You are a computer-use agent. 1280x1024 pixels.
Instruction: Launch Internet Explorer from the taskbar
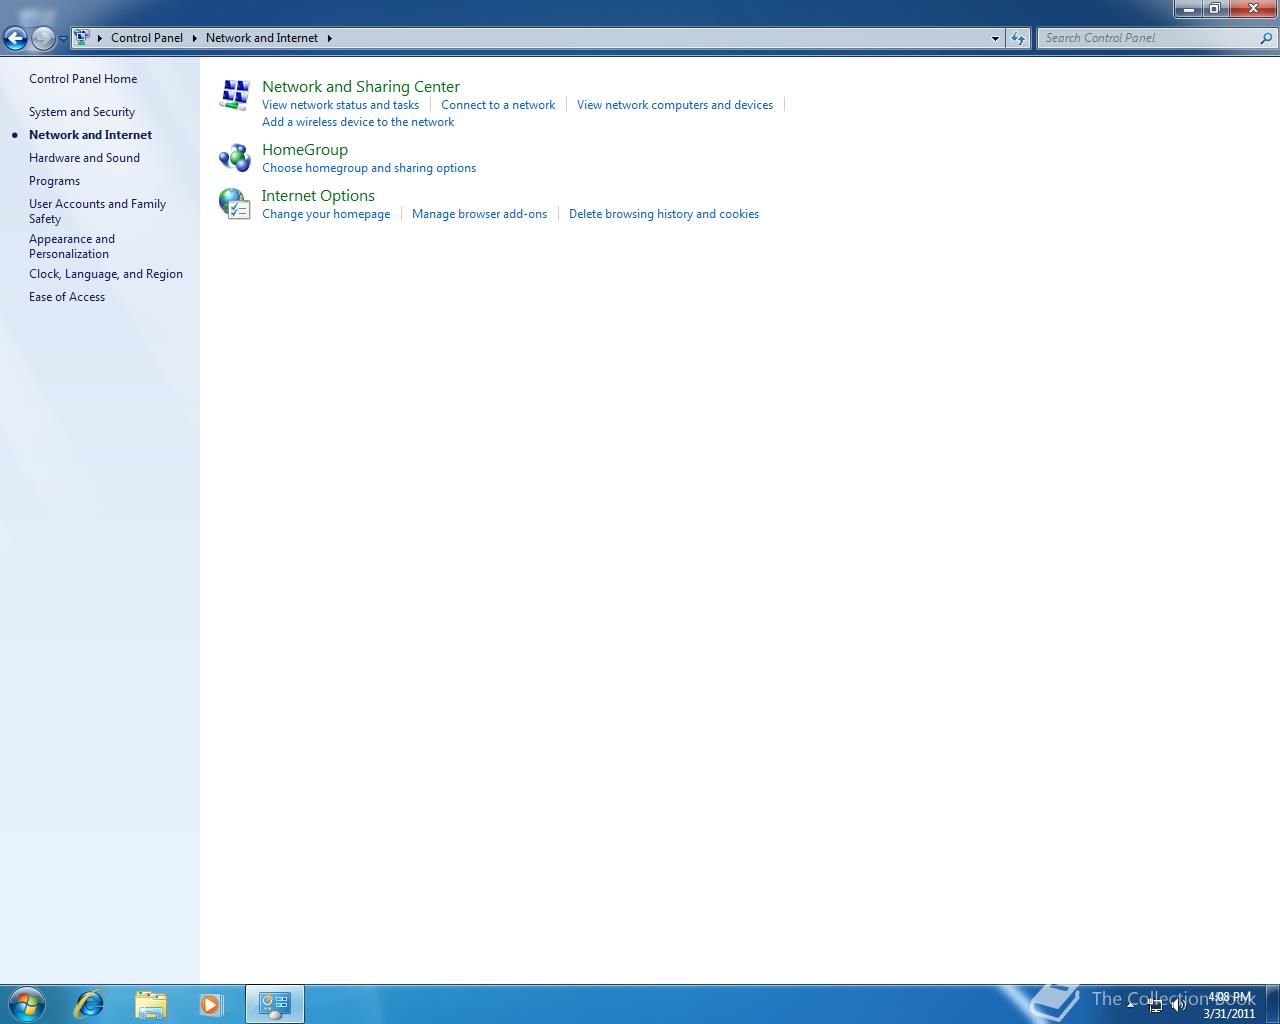[x=88, y=1003]
